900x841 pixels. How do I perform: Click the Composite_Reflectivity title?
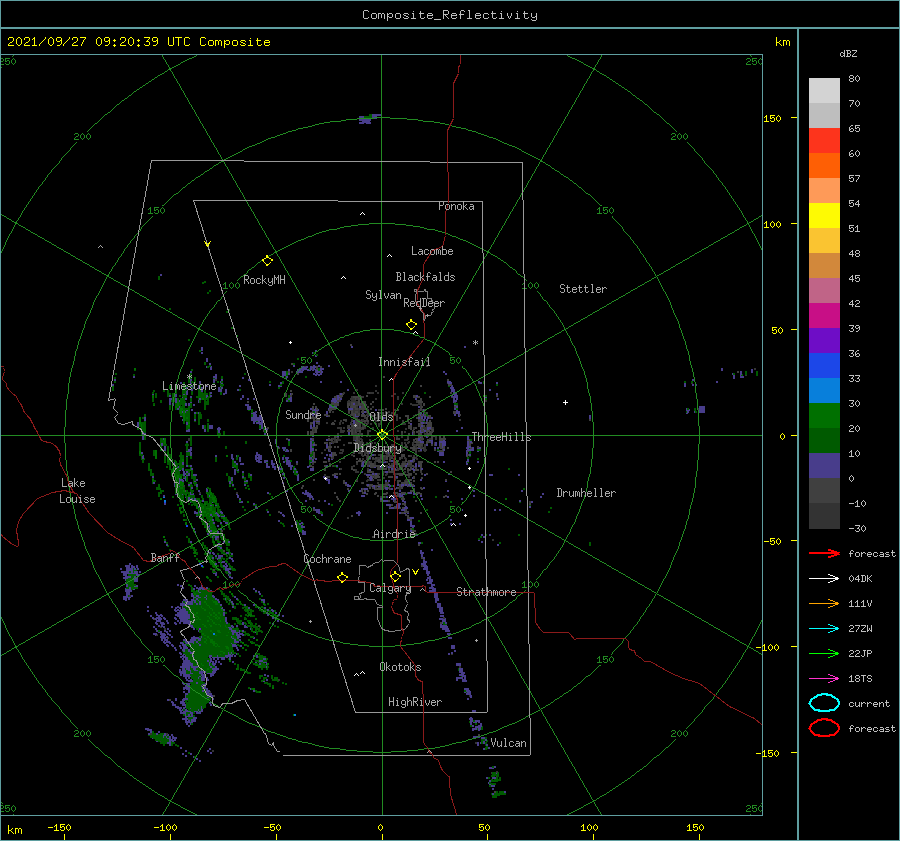pyautogui.click(x=450, y=15)
